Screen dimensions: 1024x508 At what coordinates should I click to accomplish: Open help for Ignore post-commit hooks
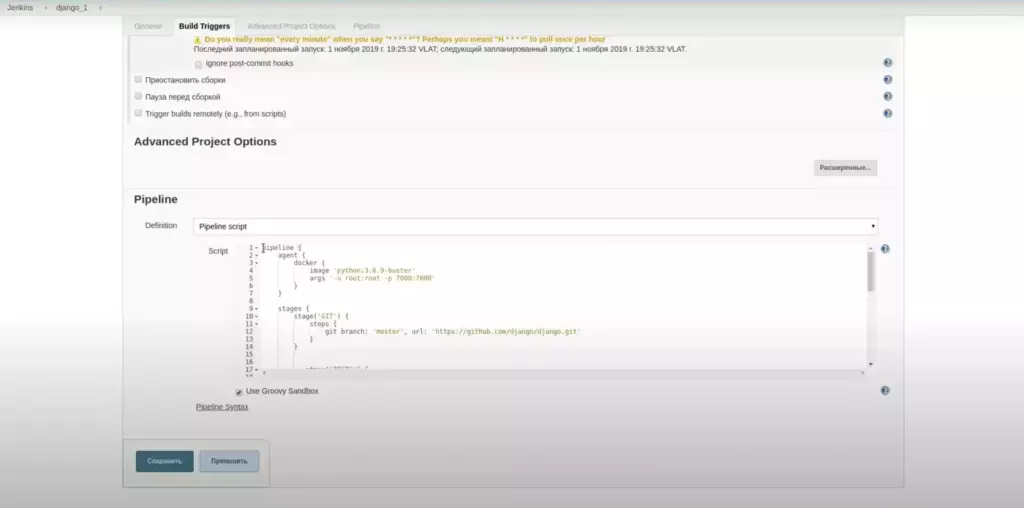point(888,63)
